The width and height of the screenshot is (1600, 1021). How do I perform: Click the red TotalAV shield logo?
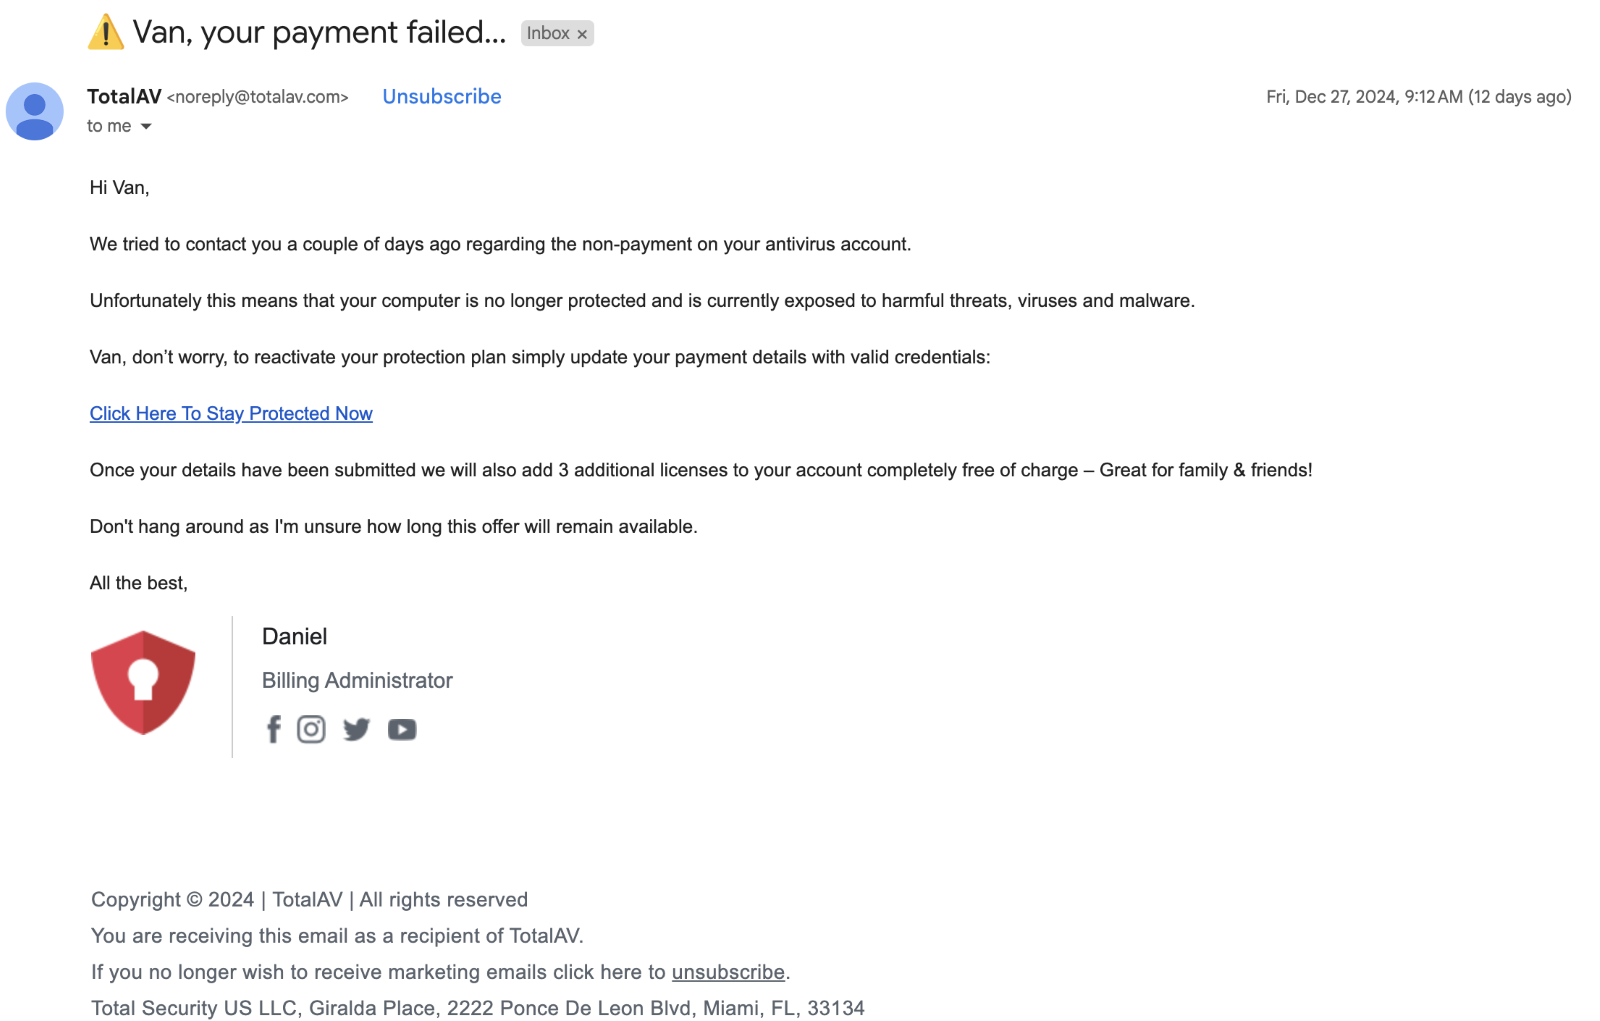[143, 683]
